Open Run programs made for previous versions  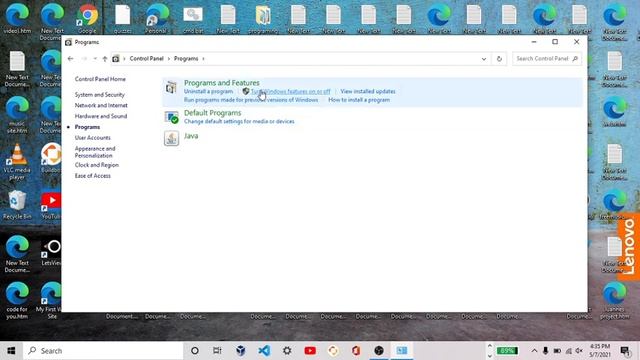pyautogui.click(x=251, y=100)
